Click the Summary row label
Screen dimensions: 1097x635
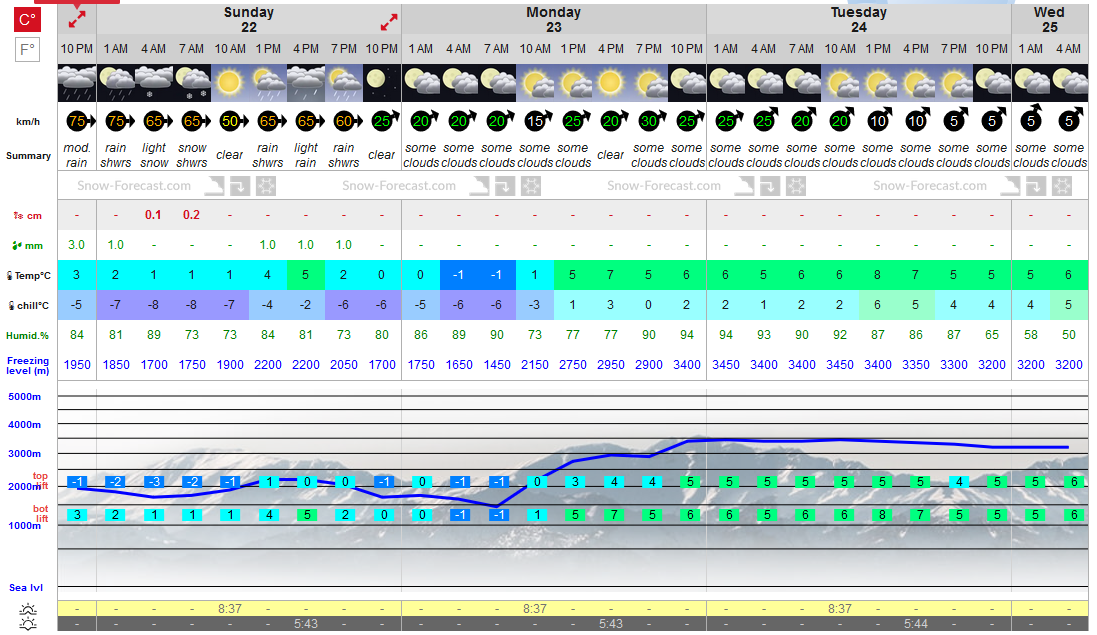(28, 155)
